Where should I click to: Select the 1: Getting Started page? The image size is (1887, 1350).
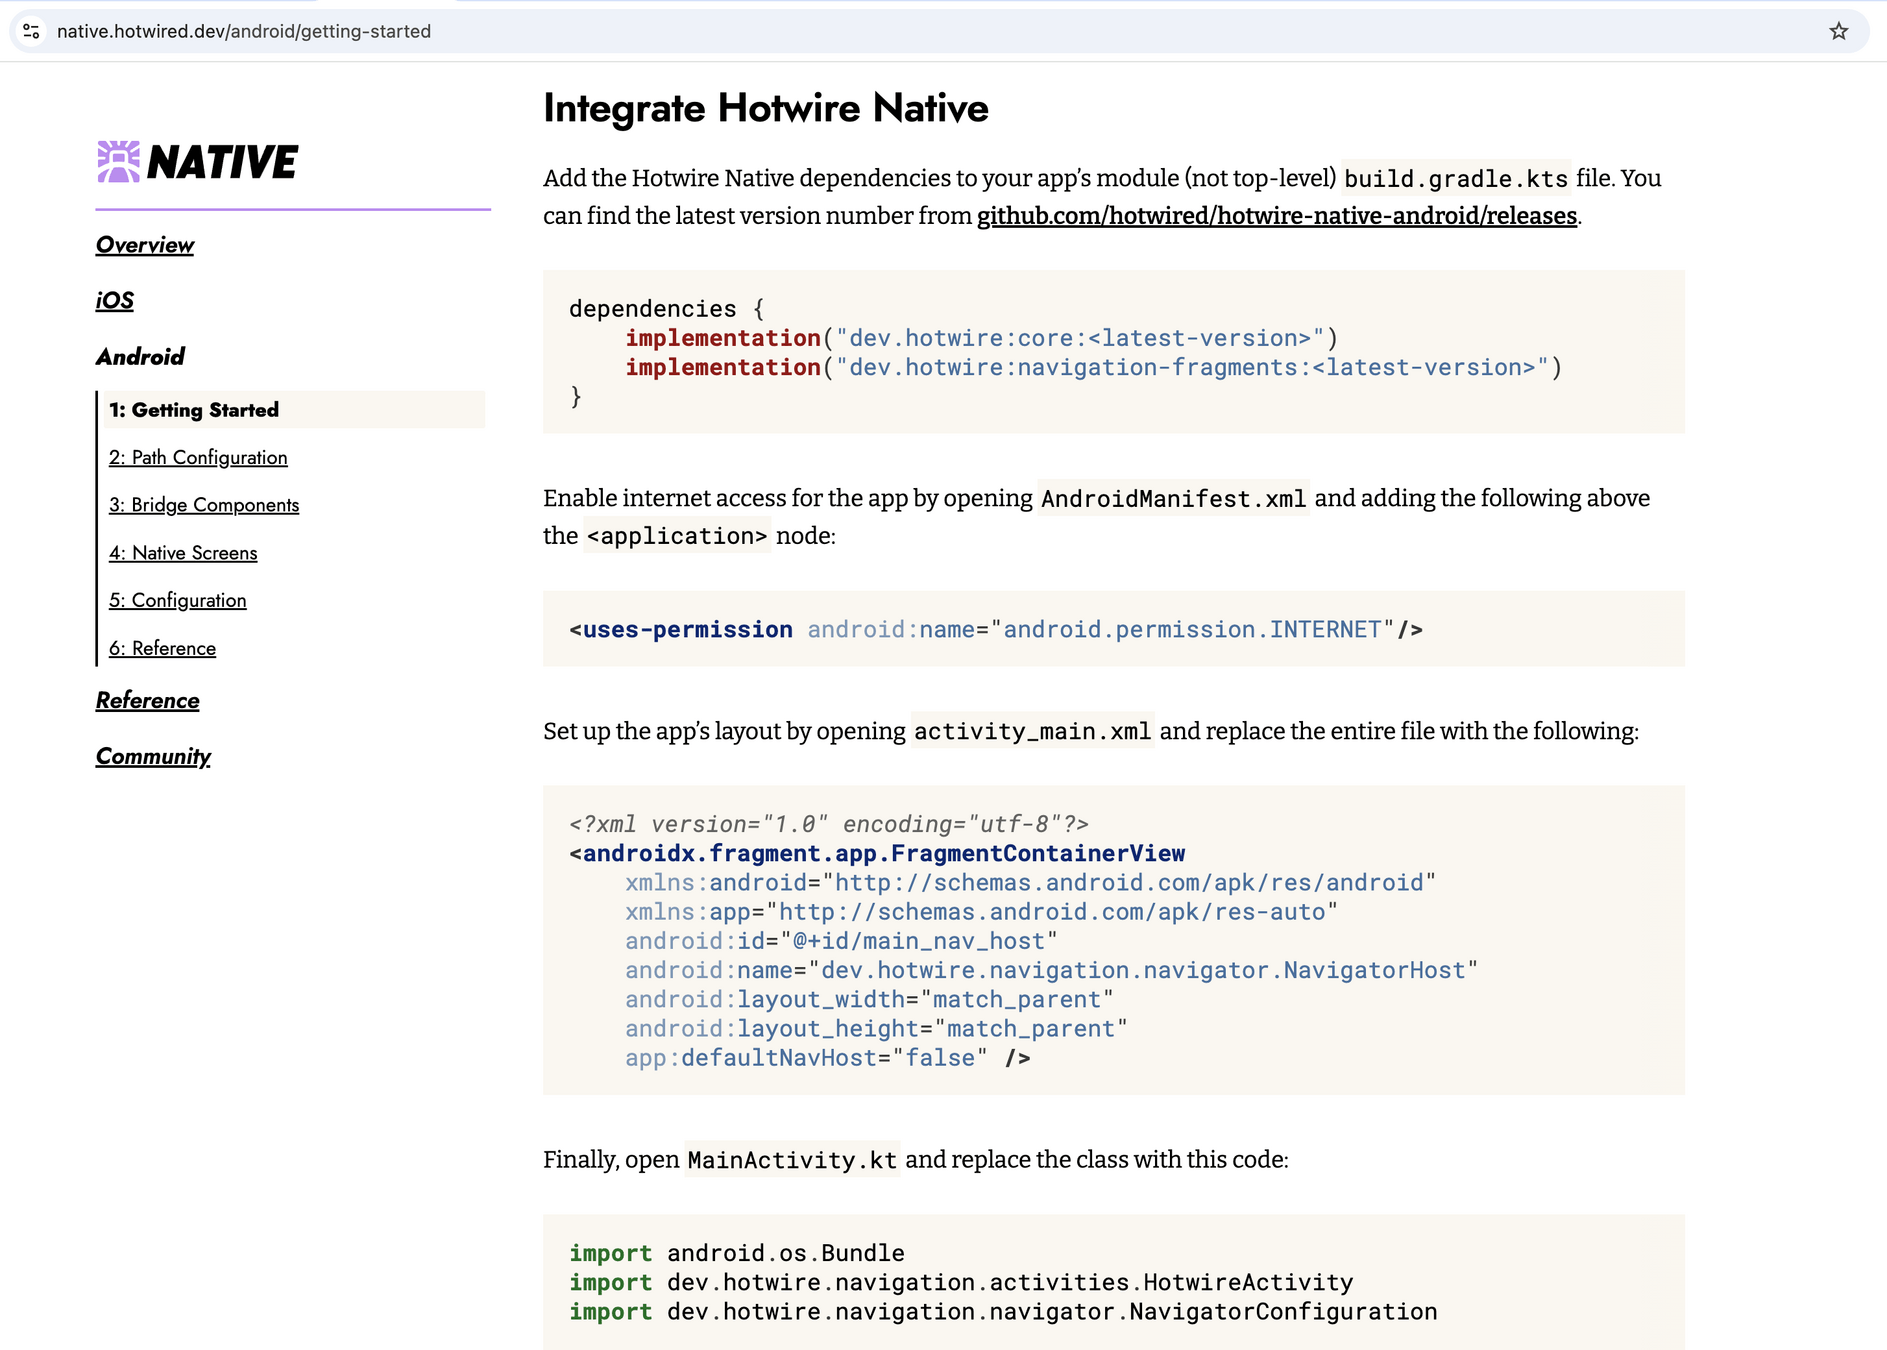(294, 410)
